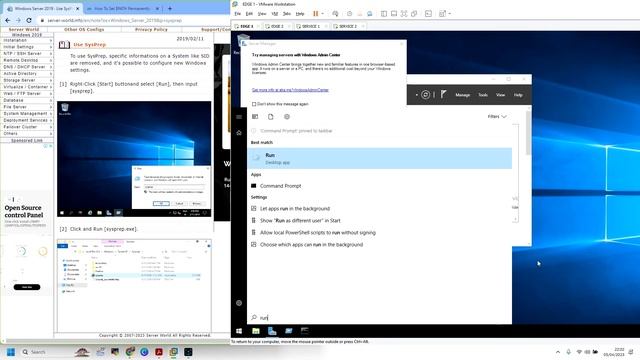Click the hamburger menu icon in Start search sidebar
Image resolution: width=640 pixels, height=360 pixels.
(239, 117)
